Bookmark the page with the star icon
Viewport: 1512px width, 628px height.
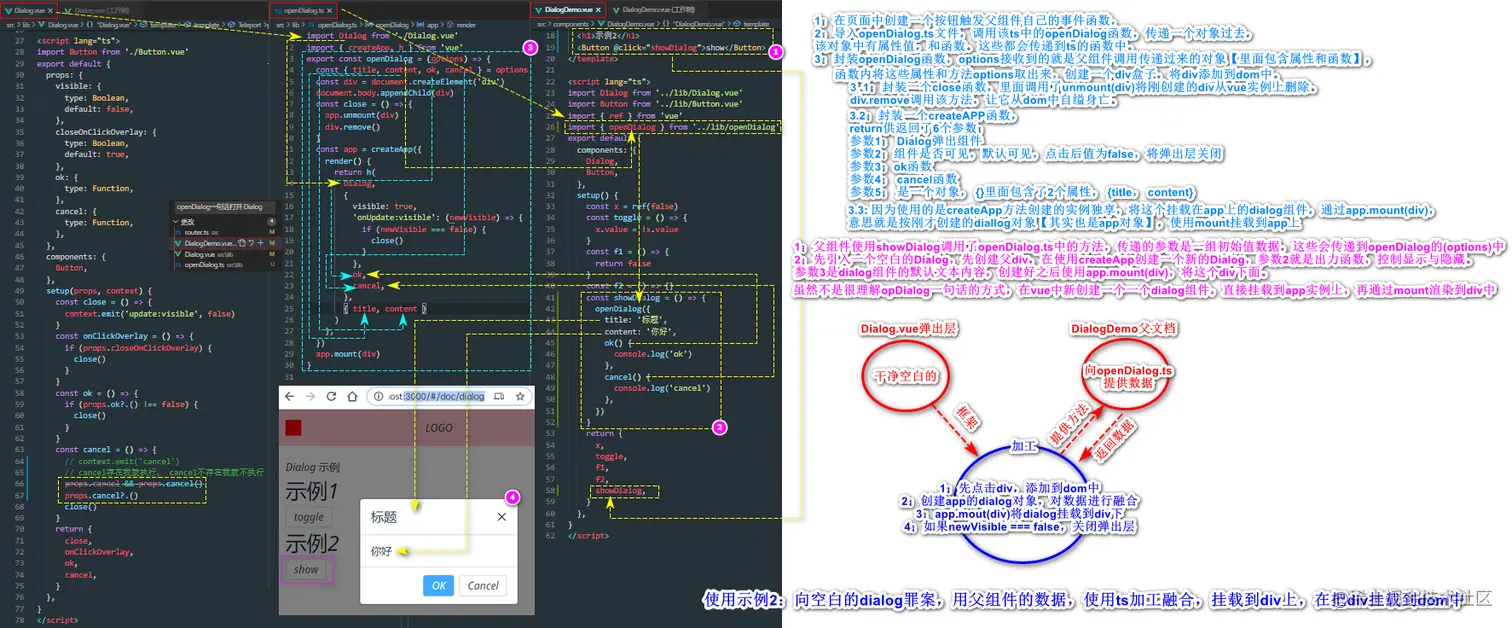pos(520,397)
